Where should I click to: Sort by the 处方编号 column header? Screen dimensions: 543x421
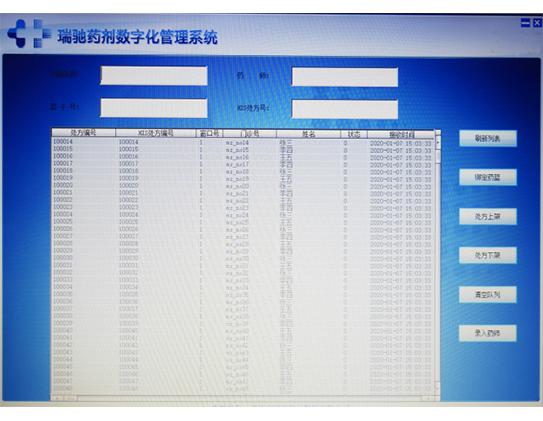(83, 133)
